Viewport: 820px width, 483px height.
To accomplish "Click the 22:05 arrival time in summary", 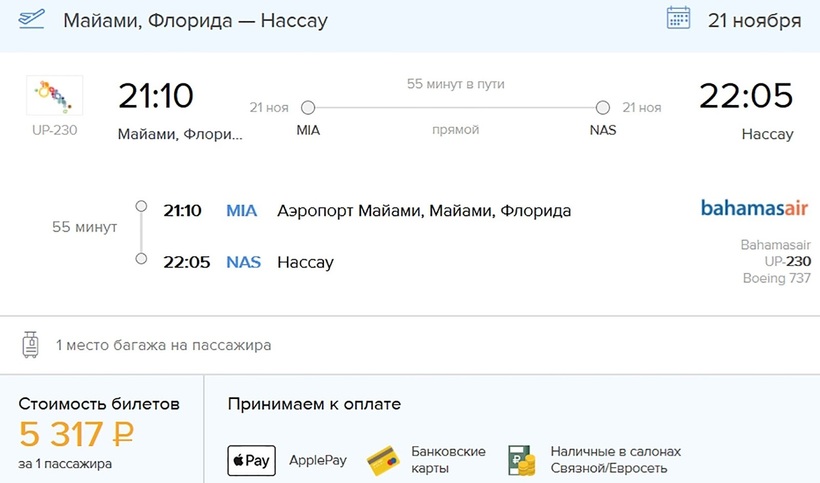I will point(745,96).
